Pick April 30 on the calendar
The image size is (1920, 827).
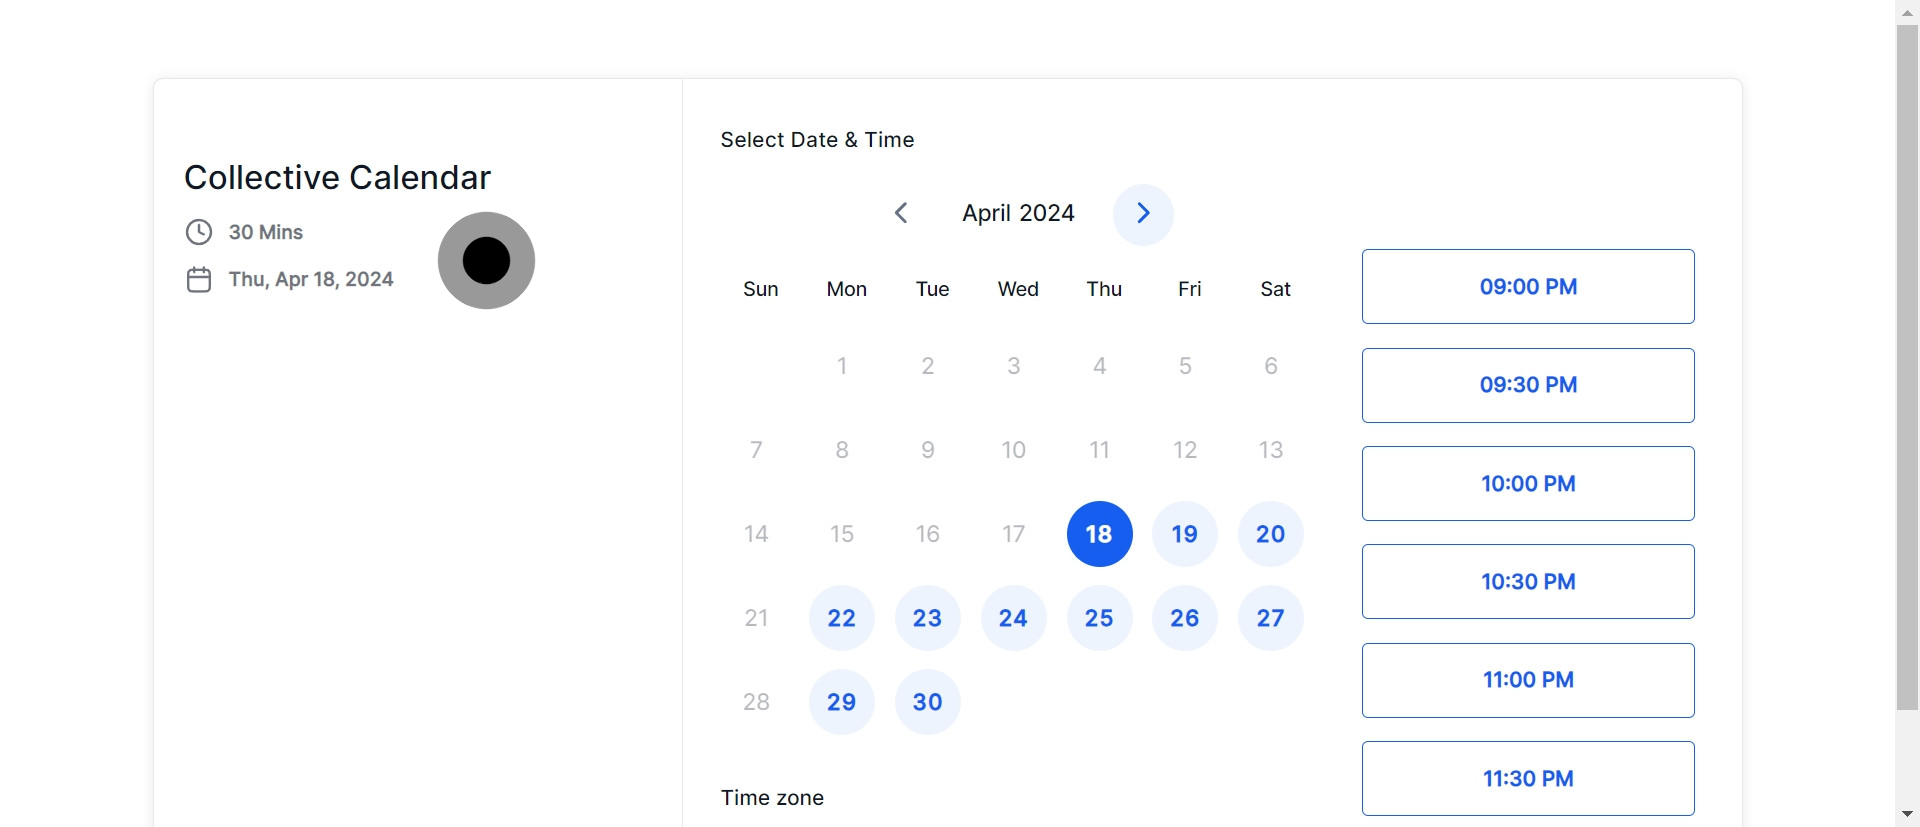[928, 702]
